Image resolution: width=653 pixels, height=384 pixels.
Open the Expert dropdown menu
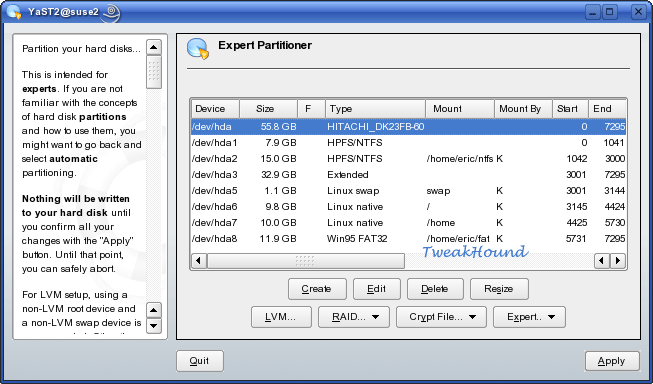(x=529, y=317)
